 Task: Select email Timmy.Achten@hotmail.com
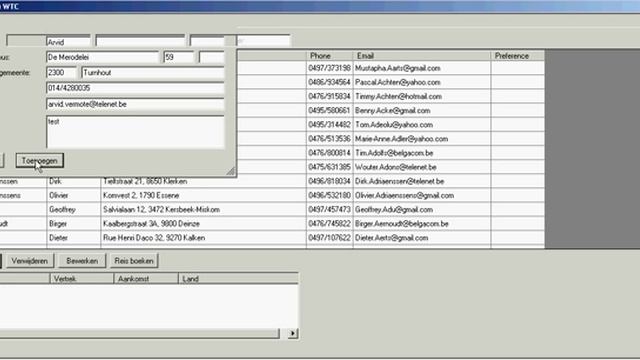[x=398, y=97]
